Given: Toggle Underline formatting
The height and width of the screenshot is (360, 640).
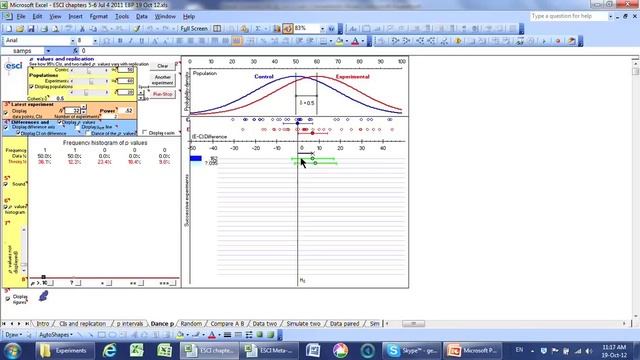Looking at the screenshot, I should (142, 41).
